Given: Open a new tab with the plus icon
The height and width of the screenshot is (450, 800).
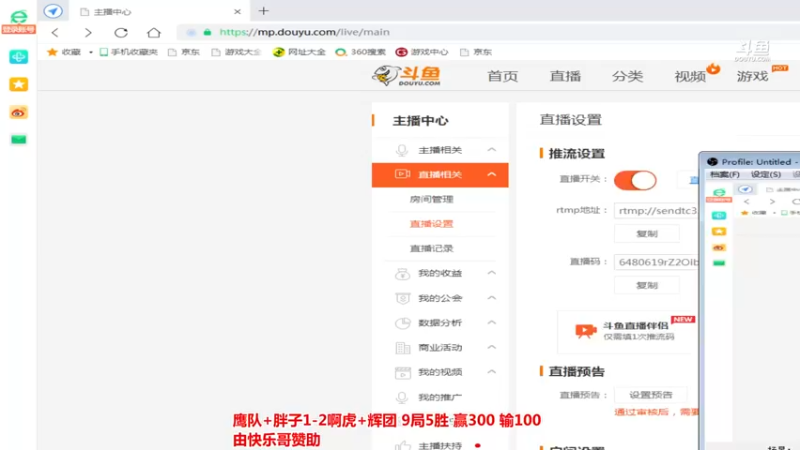Looking at the screenshot, I should click(263, 11).
